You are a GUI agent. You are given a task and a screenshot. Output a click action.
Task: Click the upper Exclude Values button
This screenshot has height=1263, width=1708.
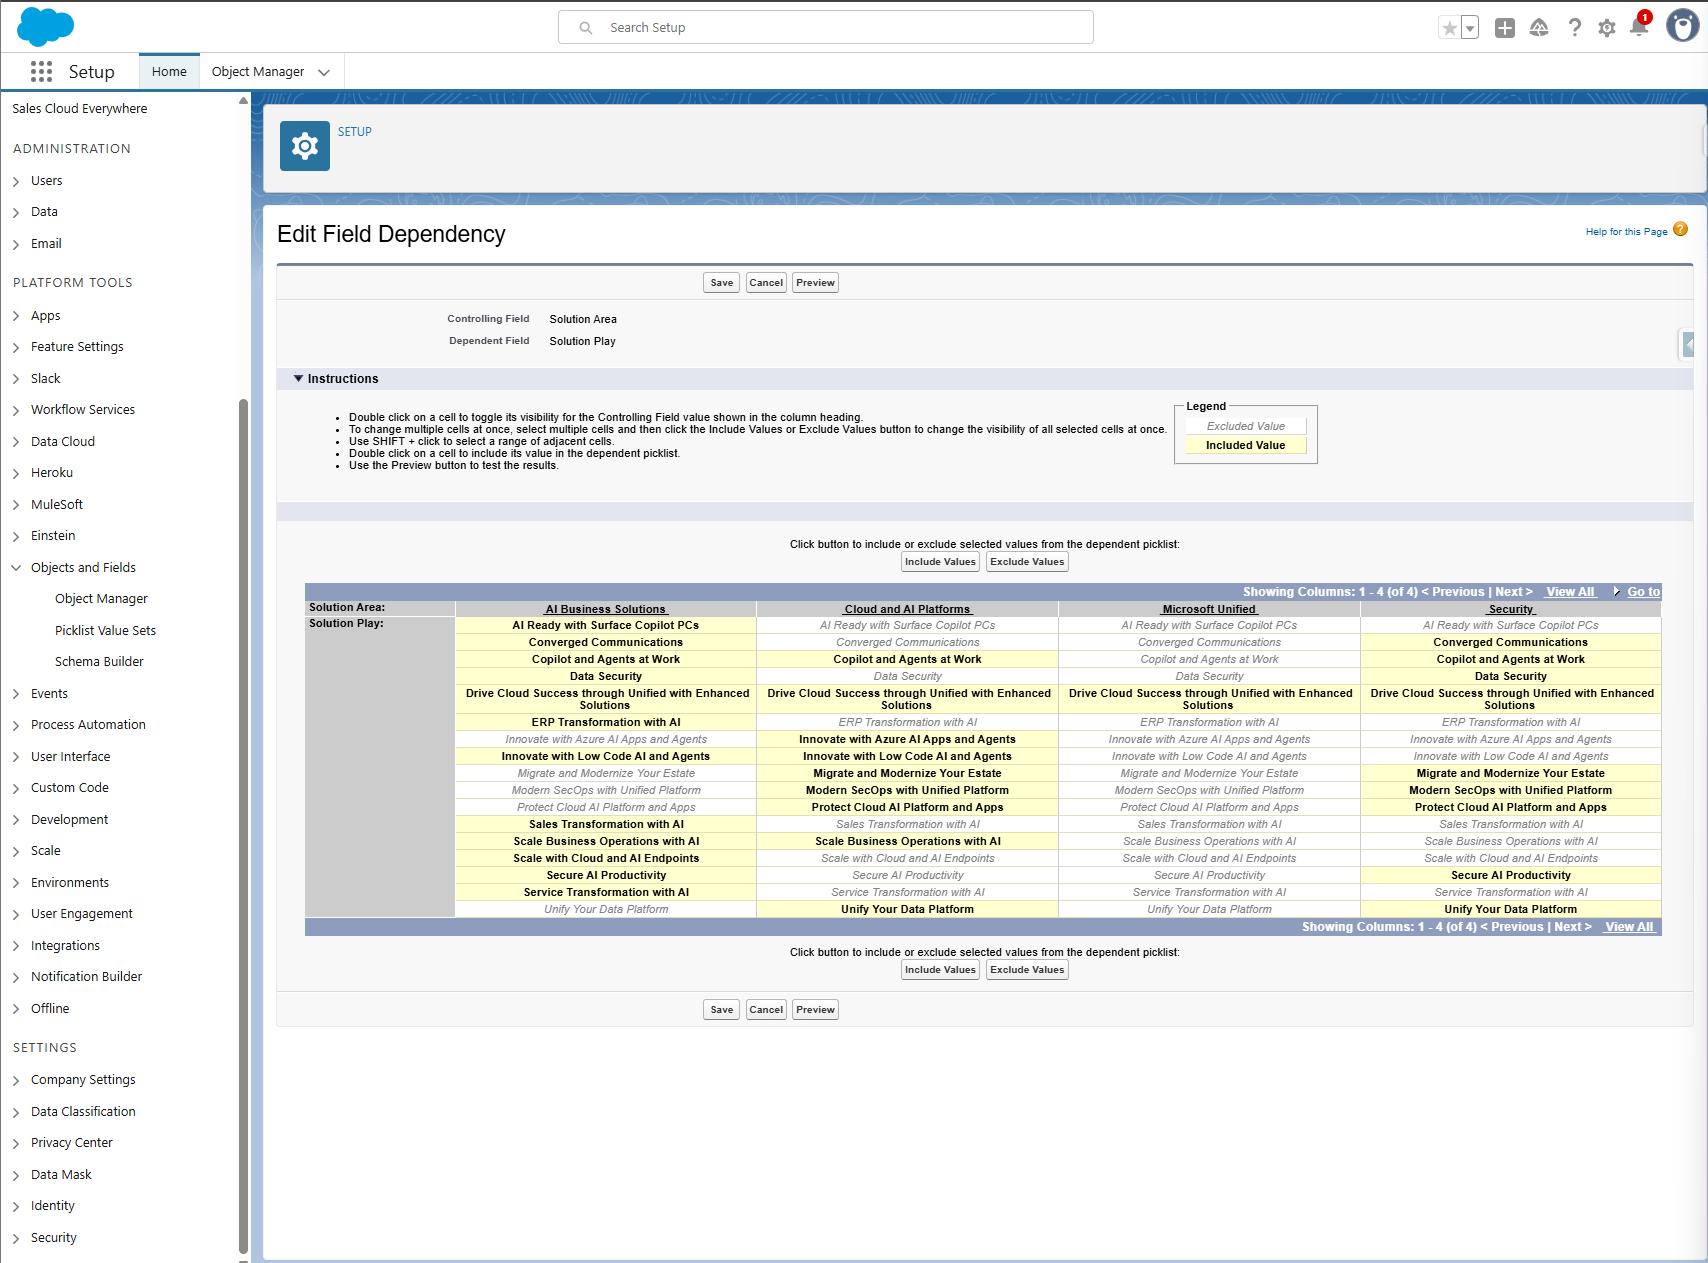coord(1027,562)
